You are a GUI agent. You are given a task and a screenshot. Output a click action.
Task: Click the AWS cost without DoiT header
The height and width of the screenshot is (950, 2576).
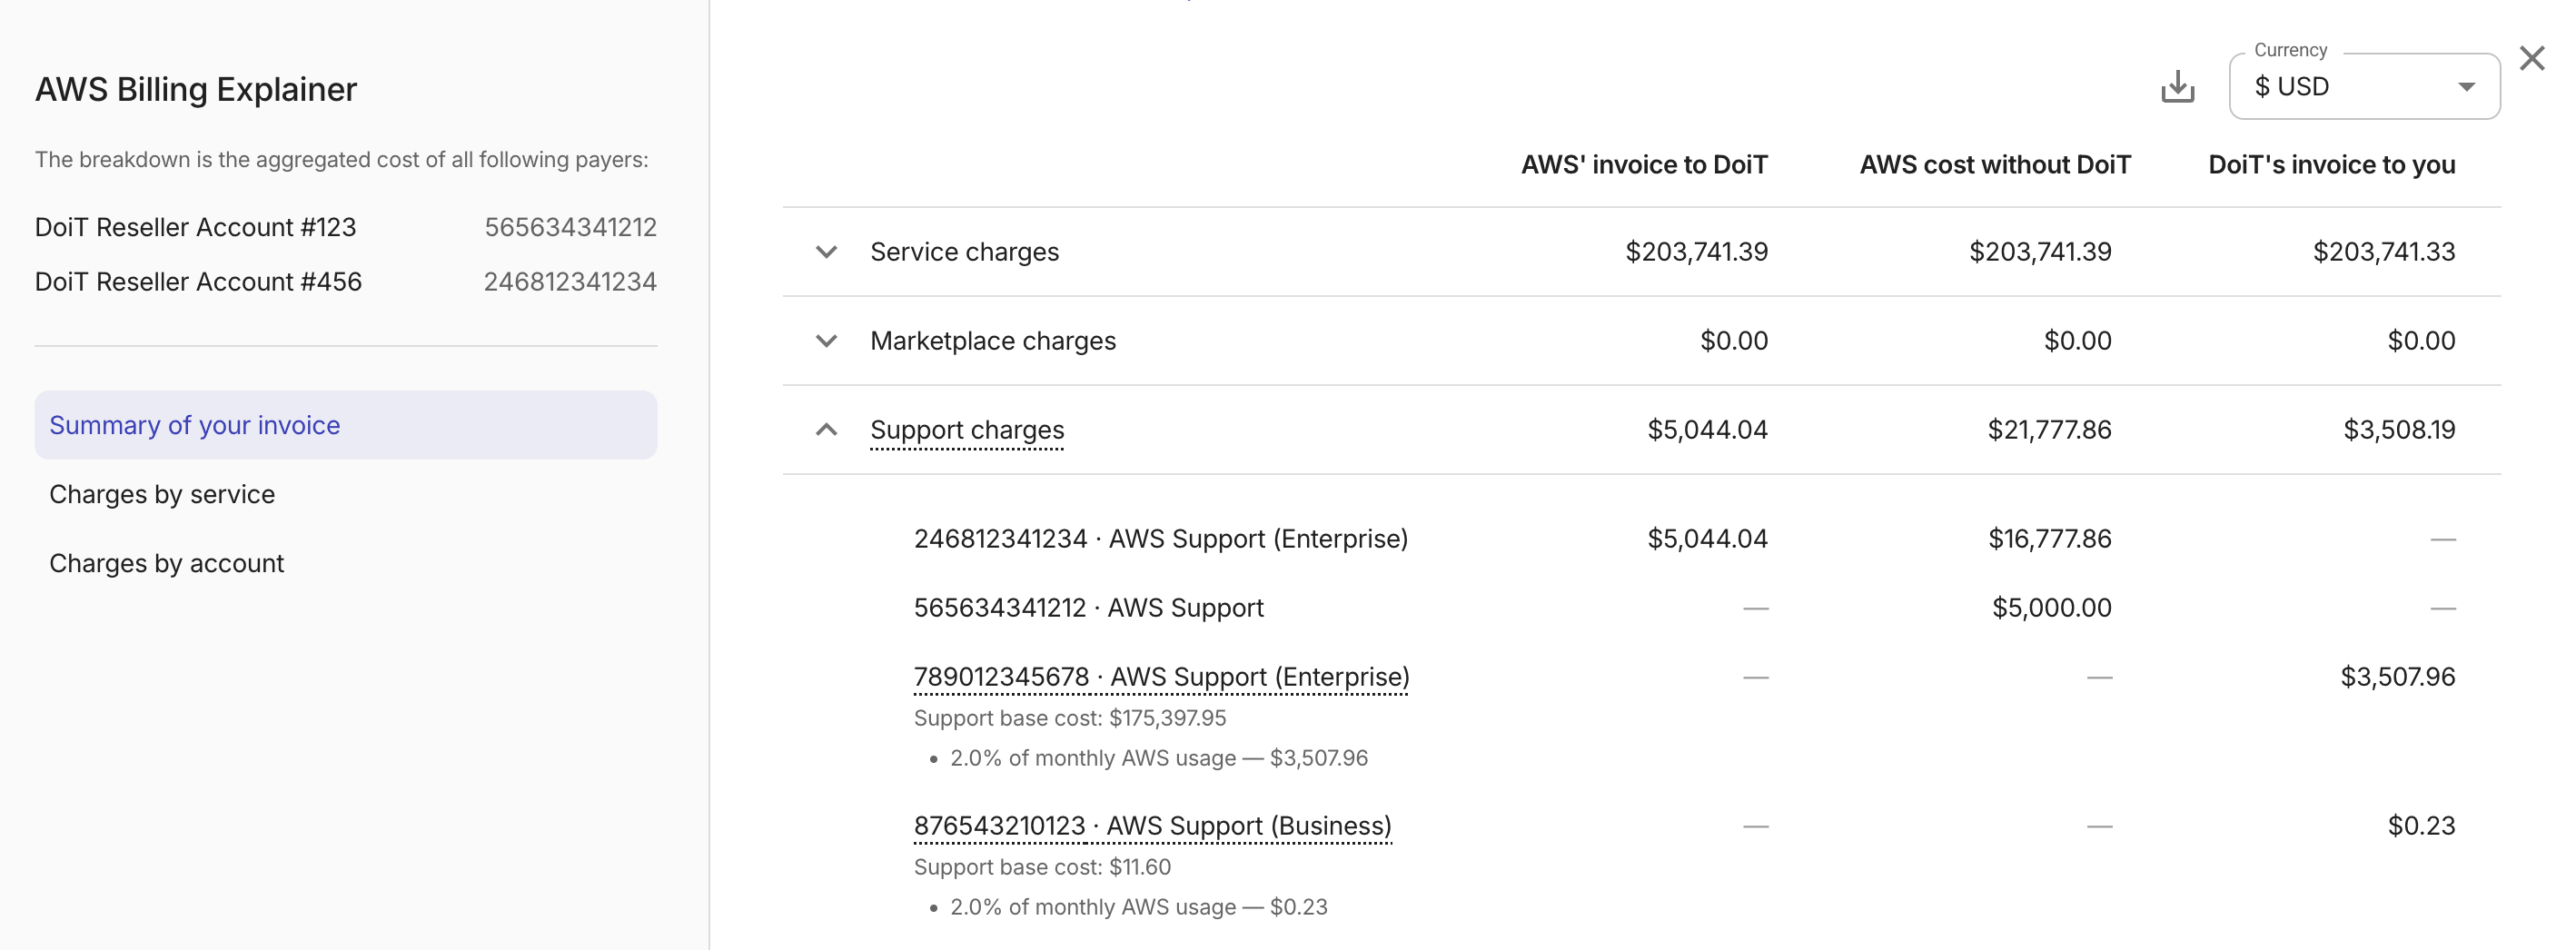tap(1995, 165)
